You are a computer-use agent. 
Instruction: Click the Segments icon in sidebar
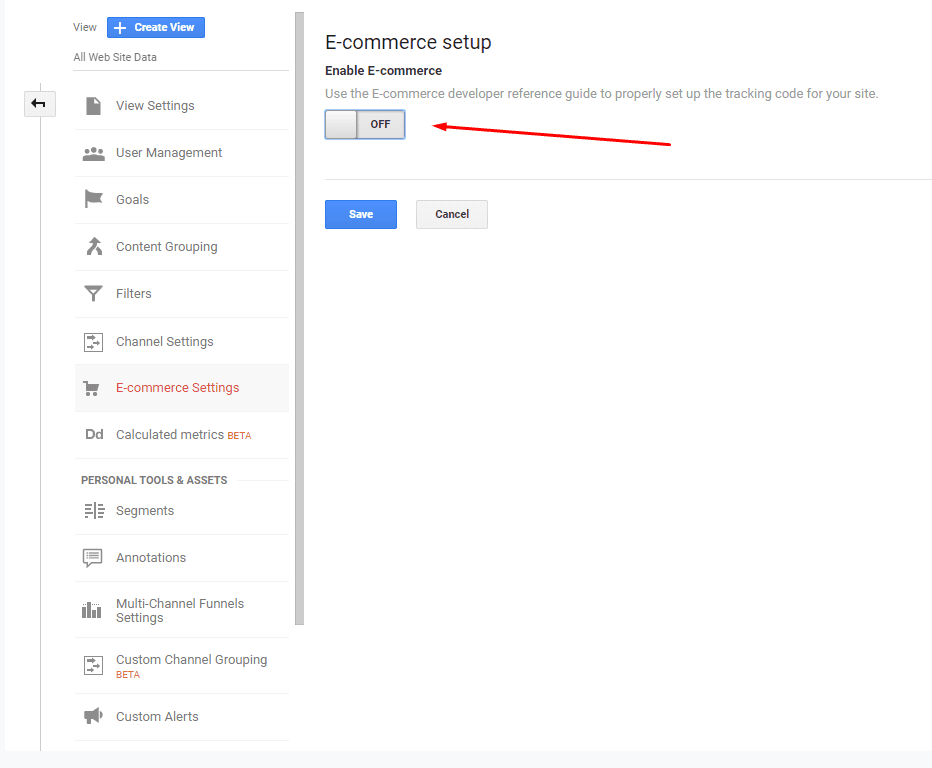(x=93, y=511)
